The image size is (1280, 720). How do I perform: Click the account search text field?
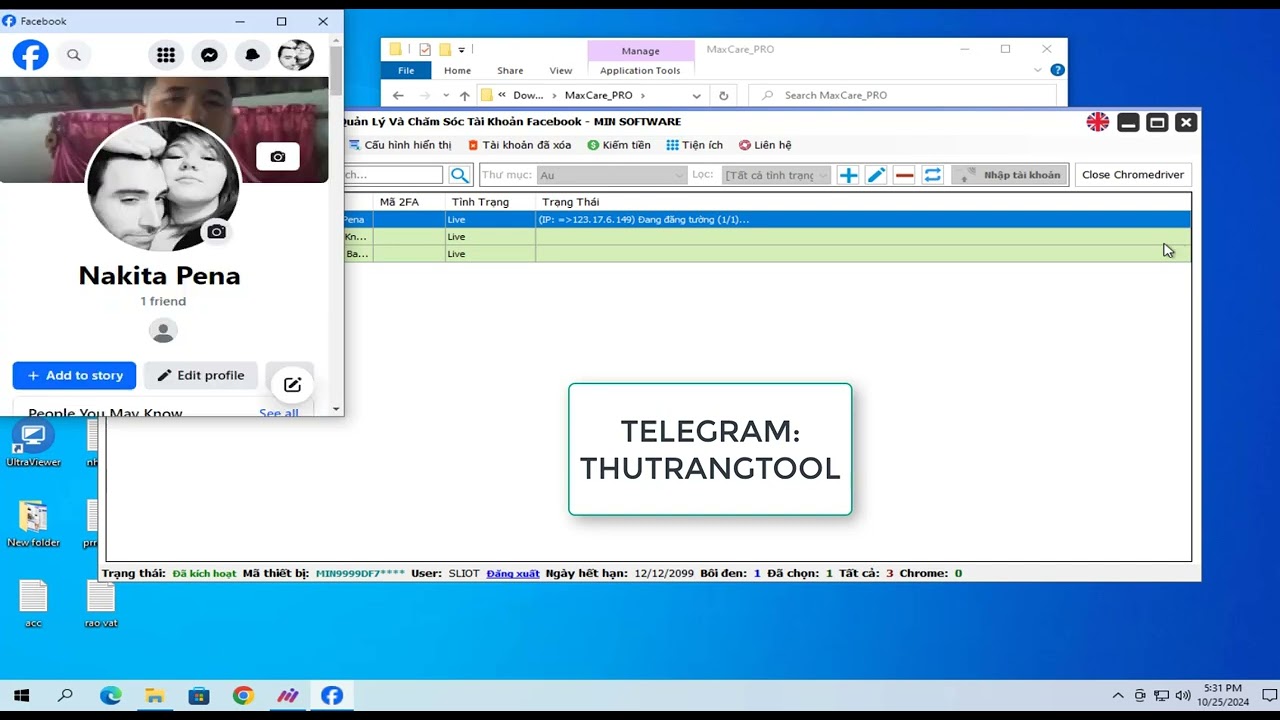[x=393, y=175]
